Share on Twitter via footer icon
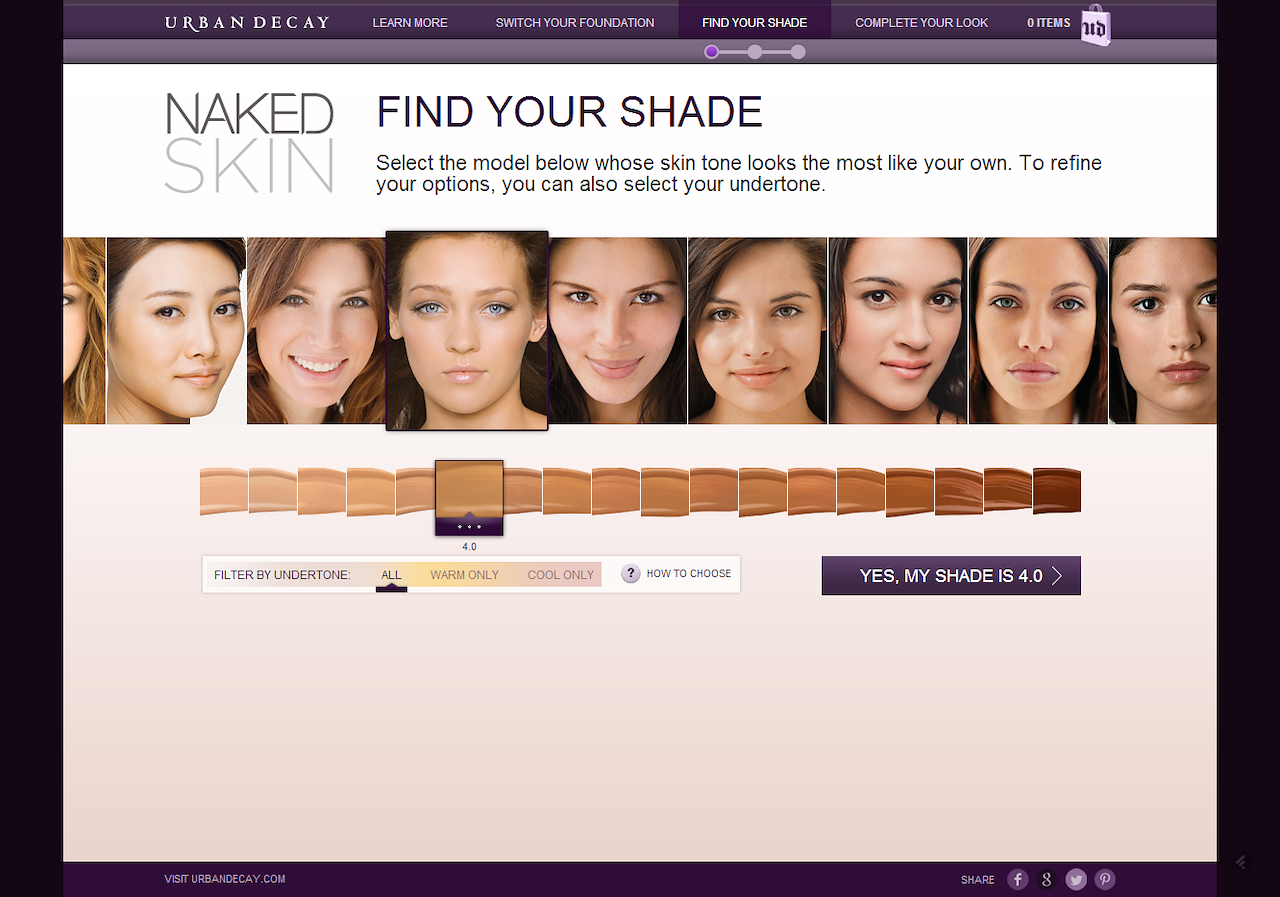Screen dimensions: 1280x897 [x=1076, y=879]
